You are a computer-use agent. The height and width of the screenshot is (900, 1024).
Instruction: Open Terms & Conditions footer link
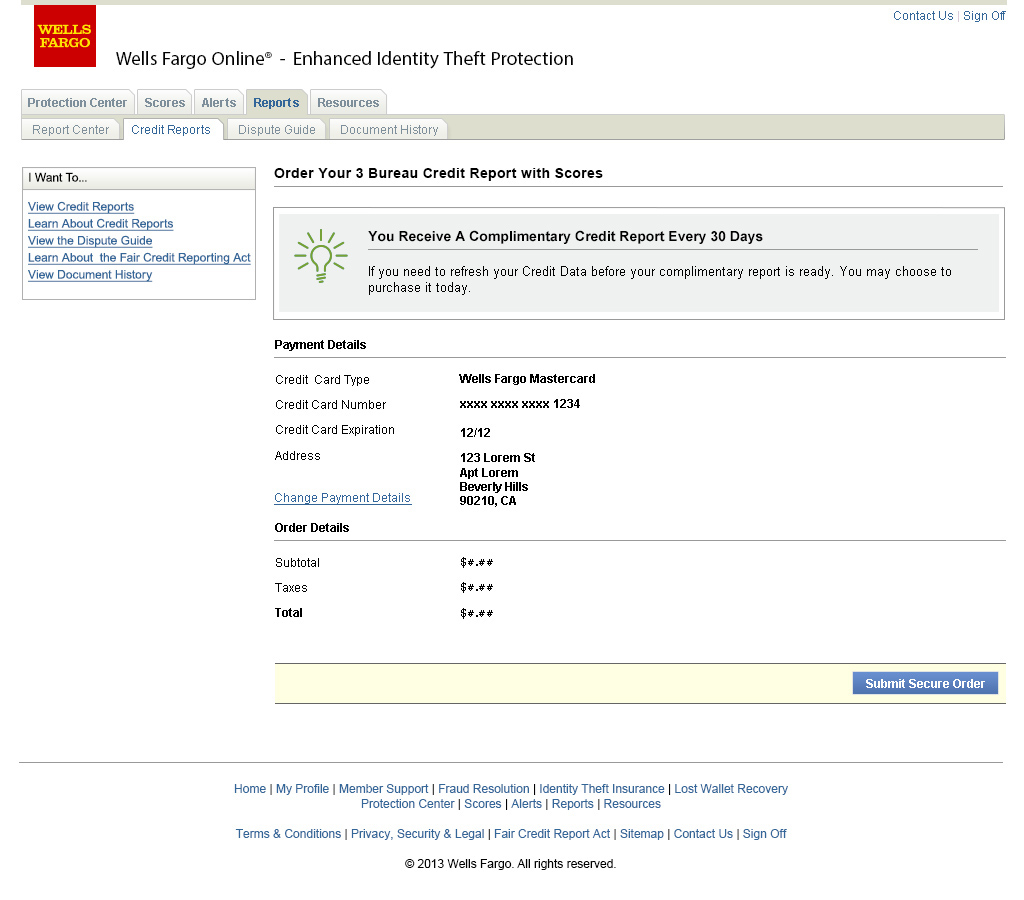(x=288, y=833)
